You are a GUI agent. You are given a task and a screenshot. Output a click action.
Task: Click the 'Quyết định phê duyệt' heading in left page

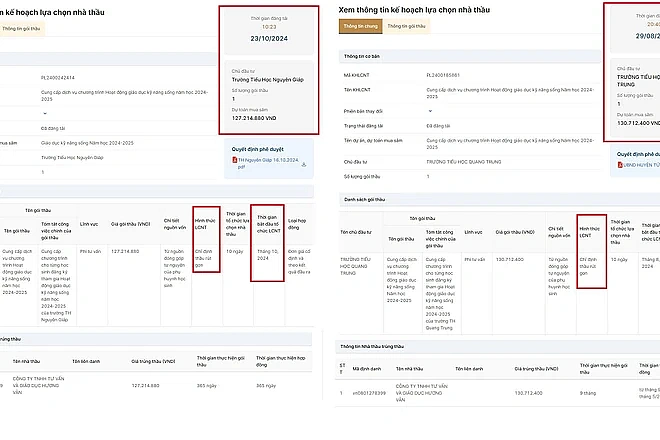coord(258,149)
